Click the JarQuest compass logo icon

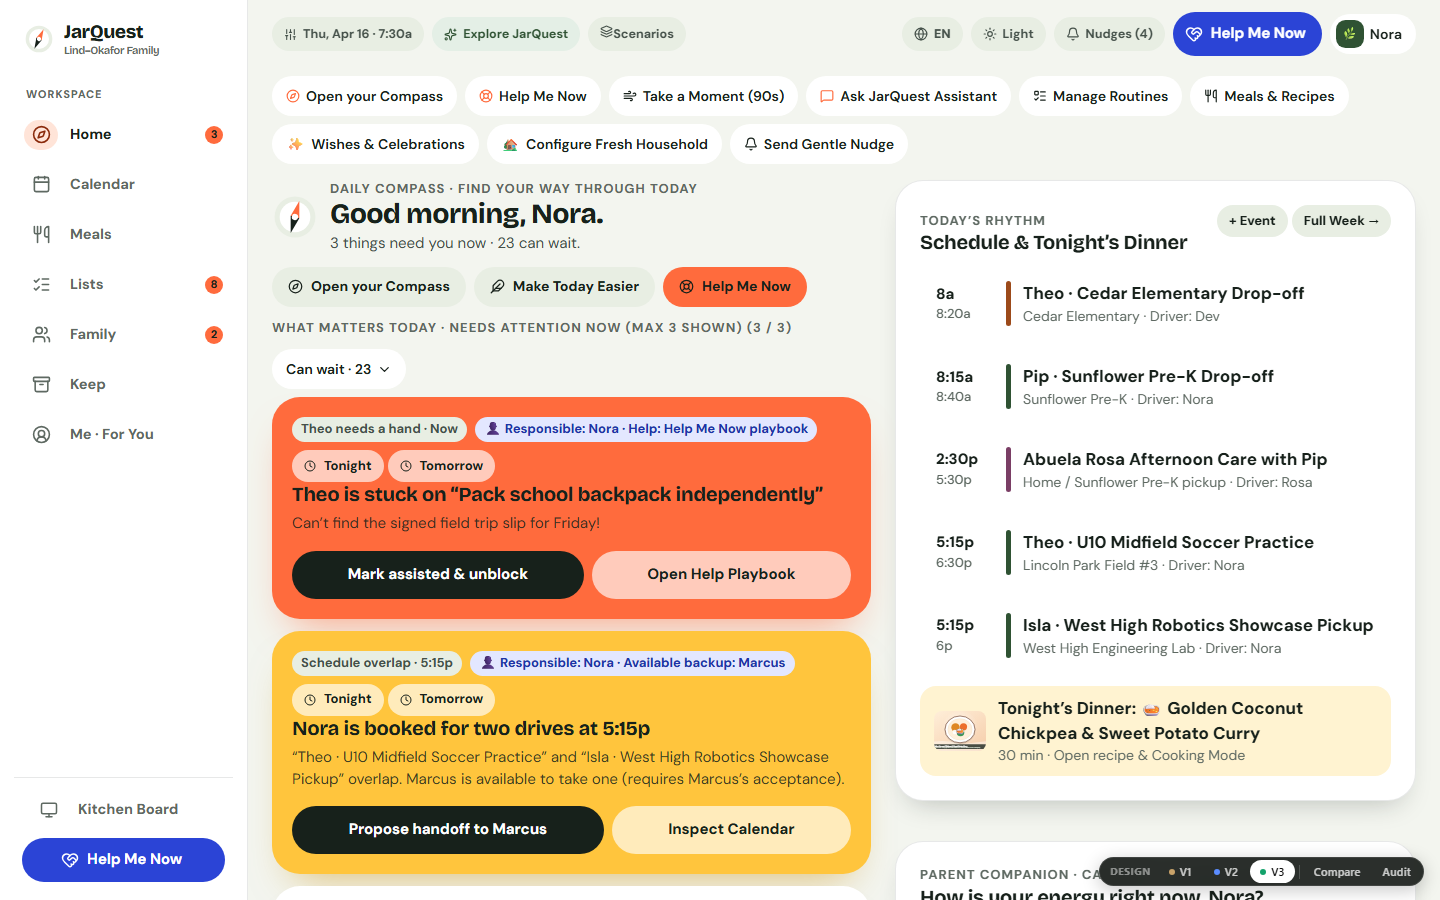(x=39, y=39)
